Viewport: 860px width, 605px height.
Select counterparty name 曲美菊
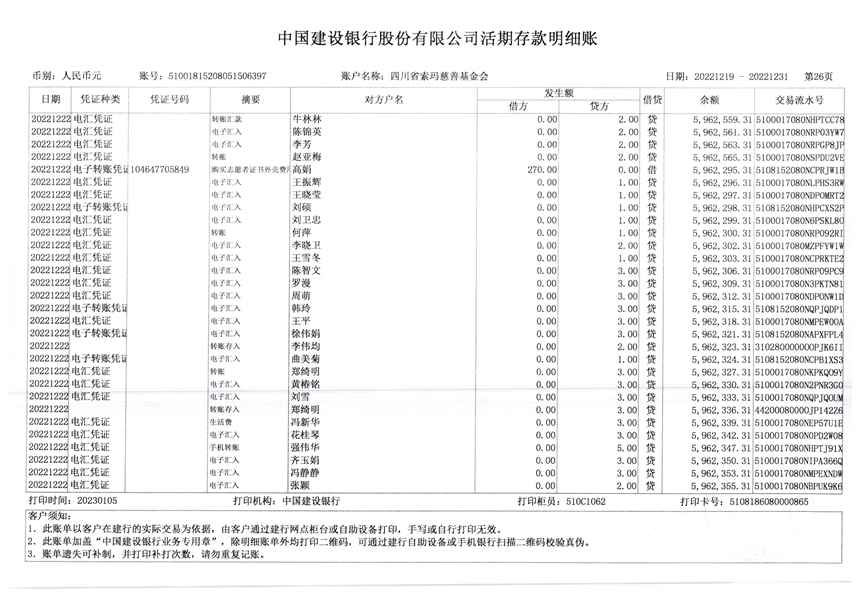[307, 359]
